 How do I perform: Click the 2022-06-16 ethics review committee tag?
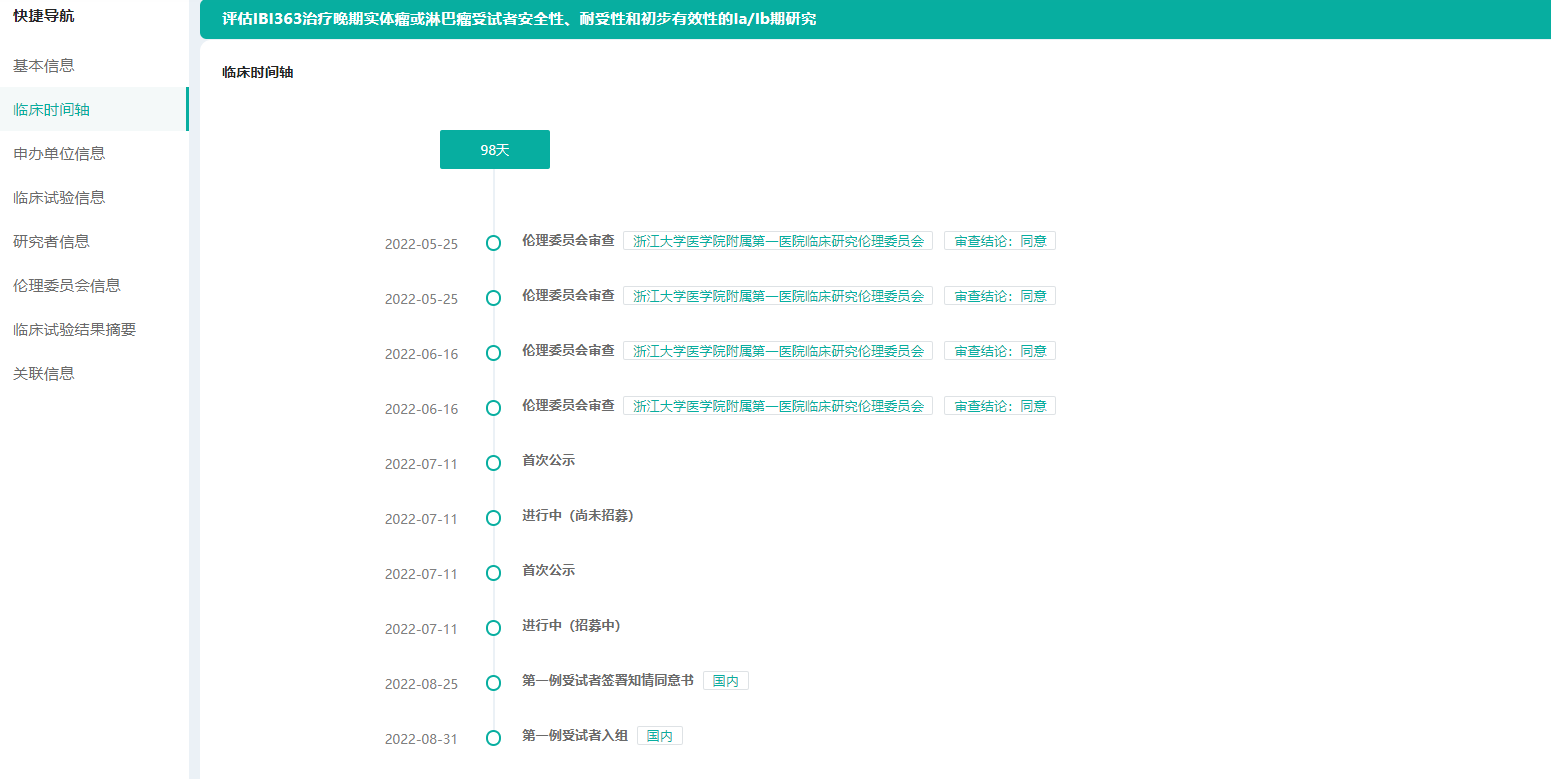point(778,350)
